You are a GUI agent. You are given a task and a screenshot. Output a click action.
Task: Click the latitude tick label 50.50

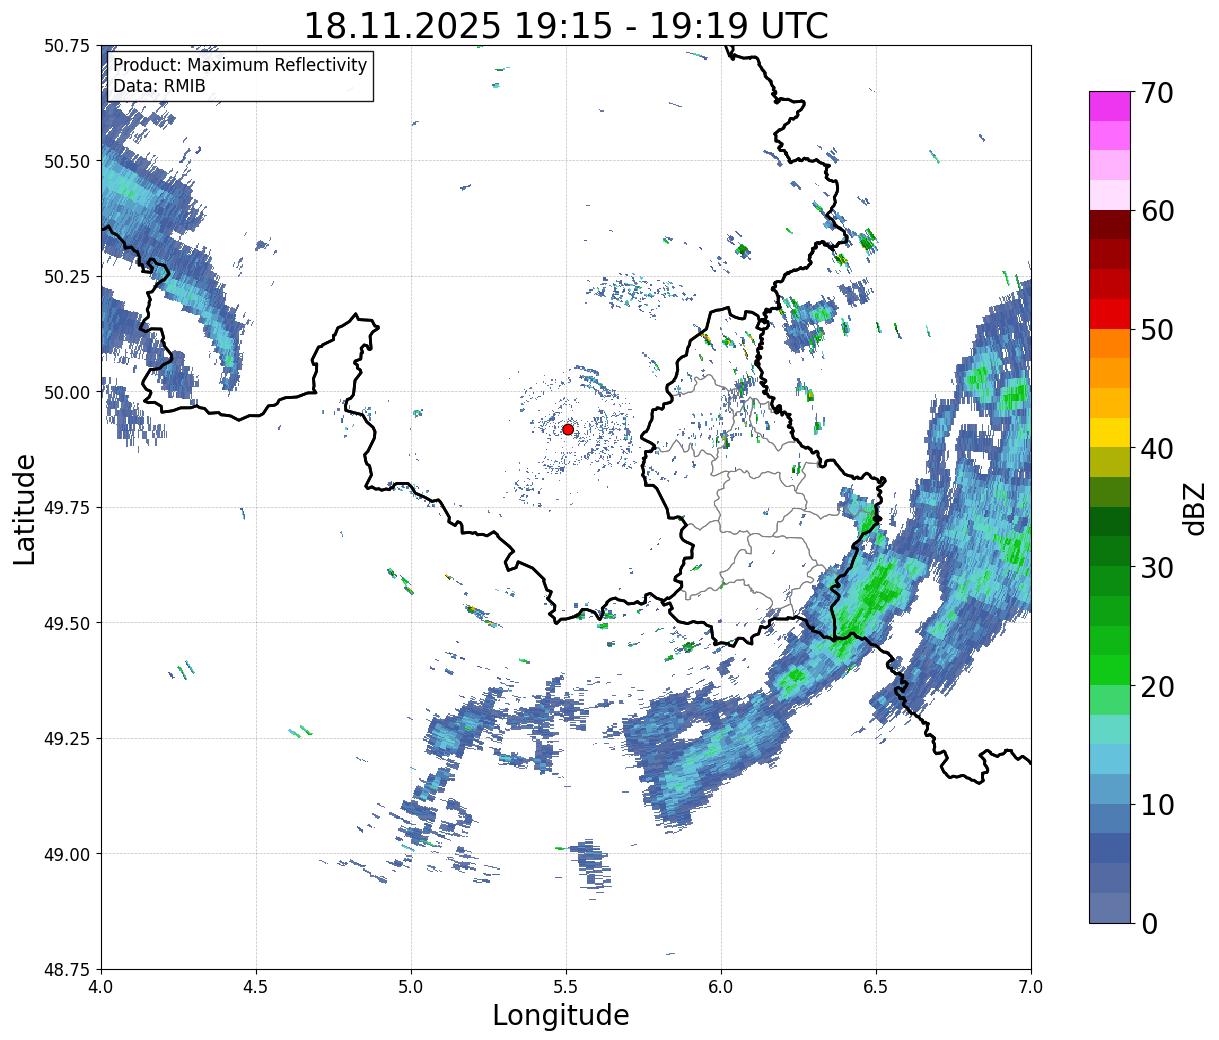(x=68, y=161)
